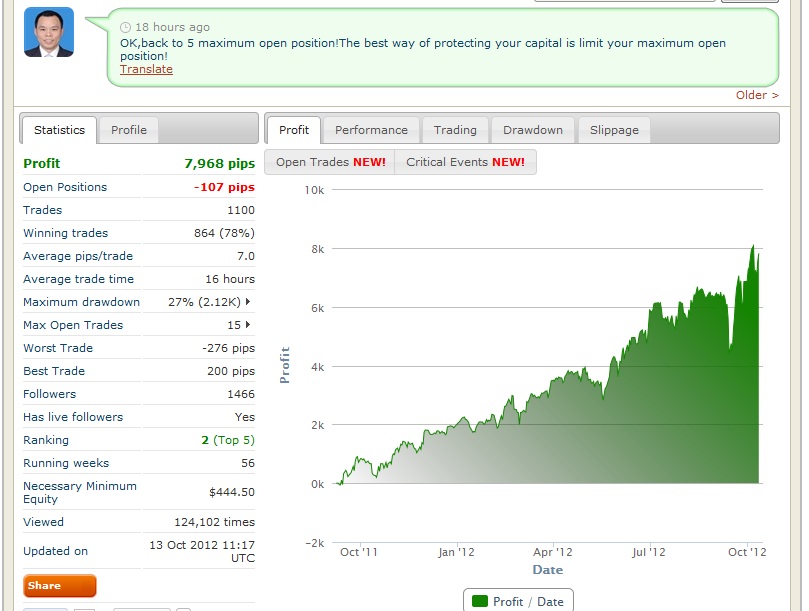Click the orange Share button
This screenshot has width=809, height=611.
(x=60, y=586)
